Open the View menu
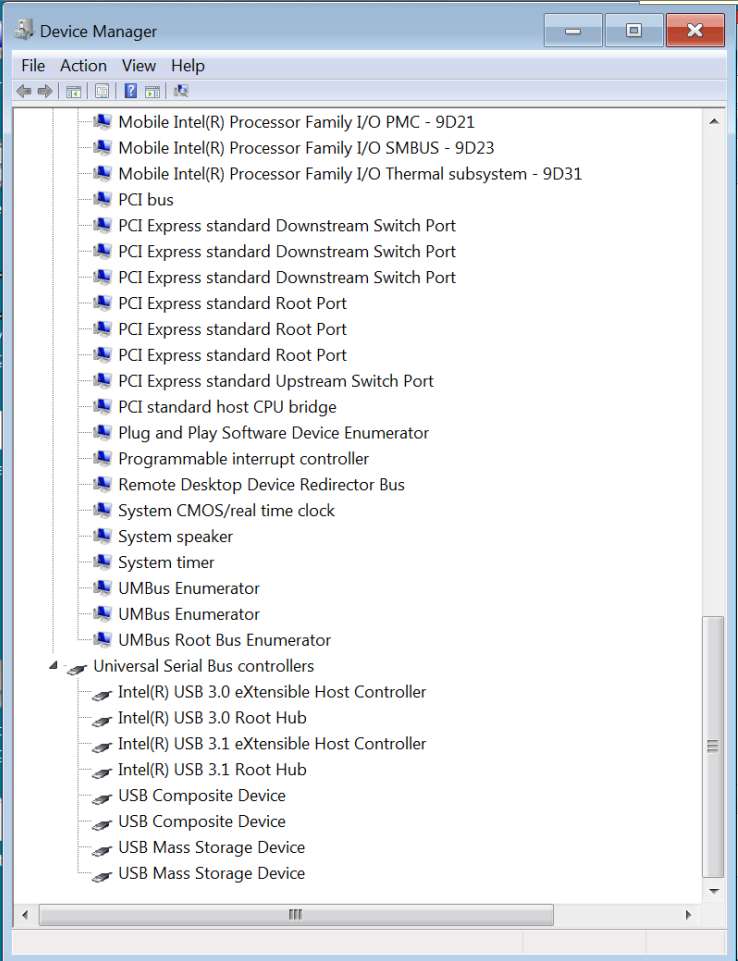 coord(139,66)
